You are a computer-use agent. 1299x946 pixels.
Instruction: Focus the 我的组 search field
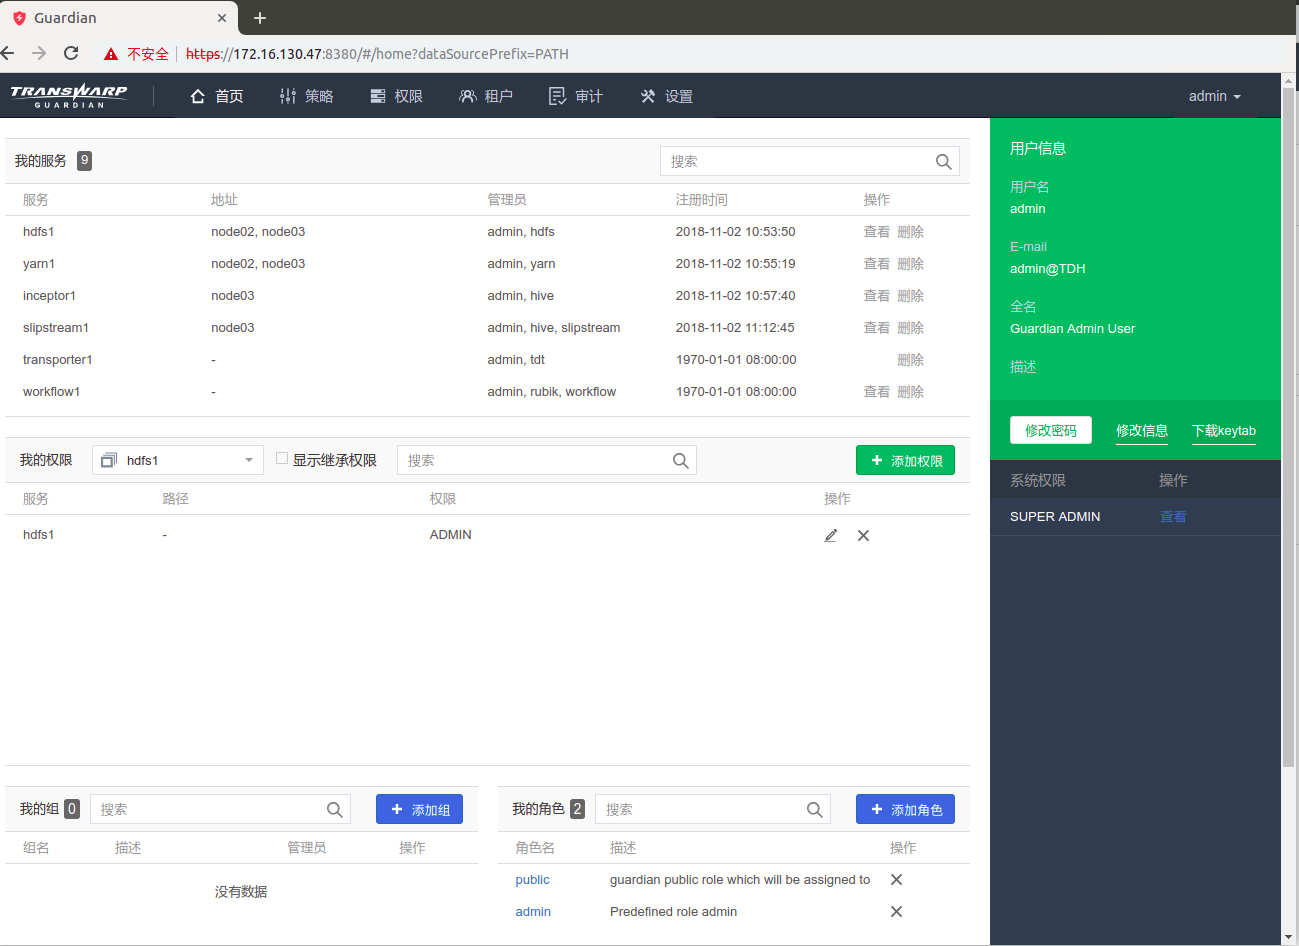tap(220, 809)
